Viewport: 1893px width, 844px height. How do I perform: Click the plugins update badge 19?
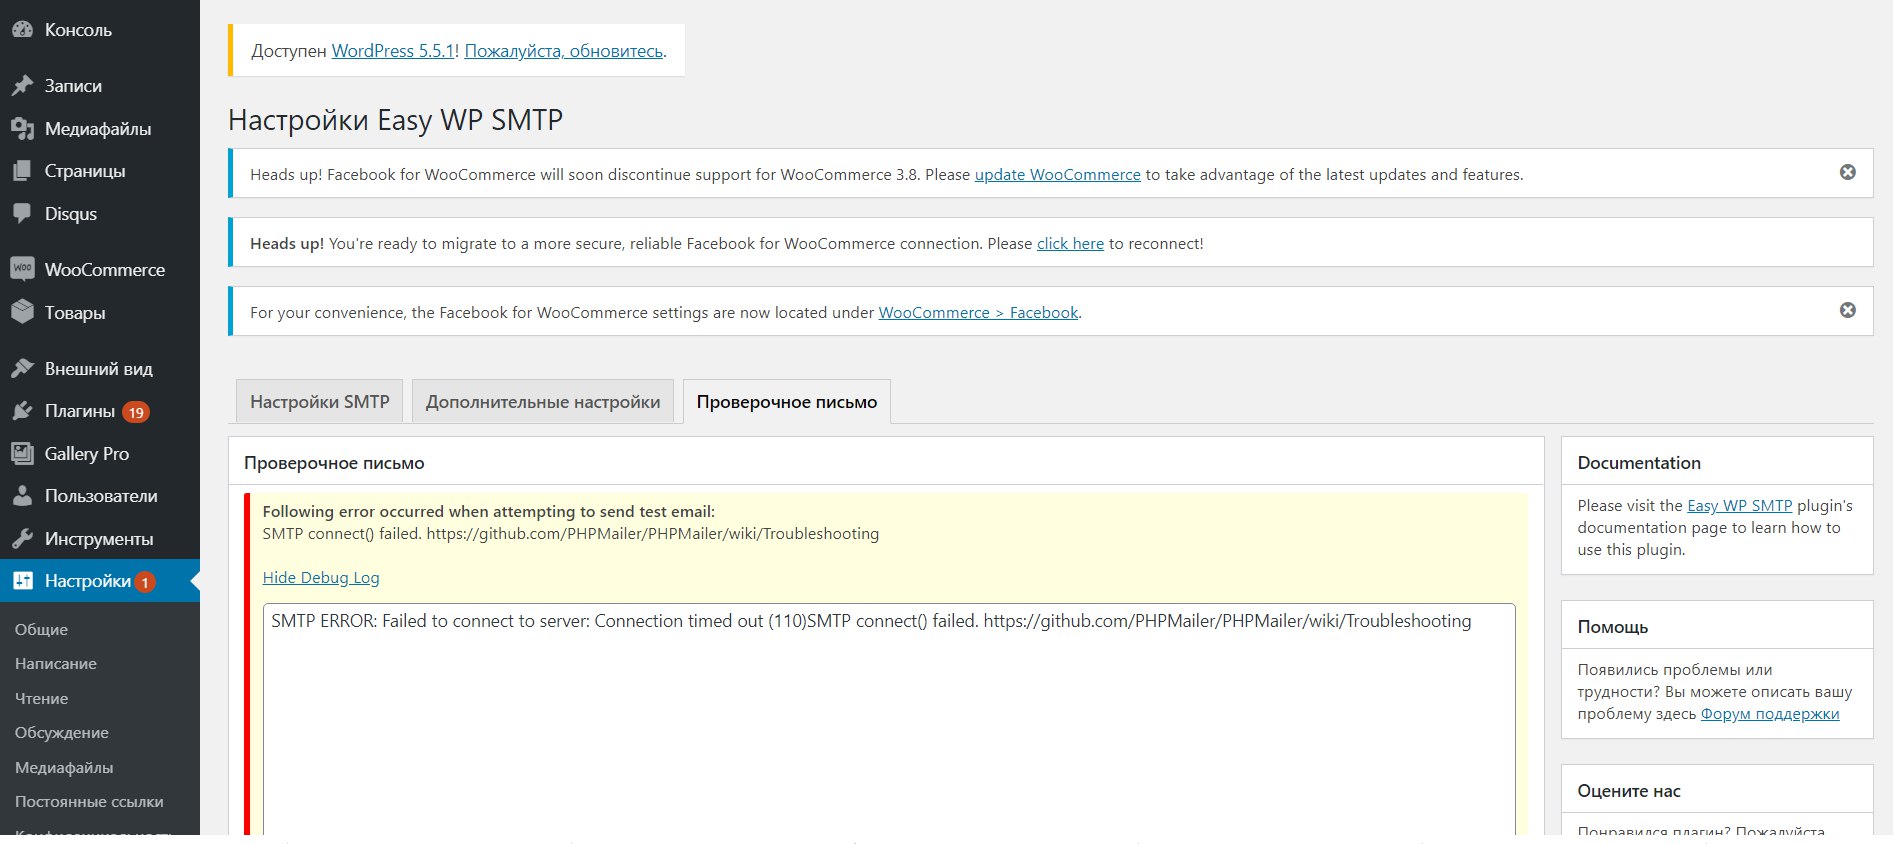(x=136, y=412)
